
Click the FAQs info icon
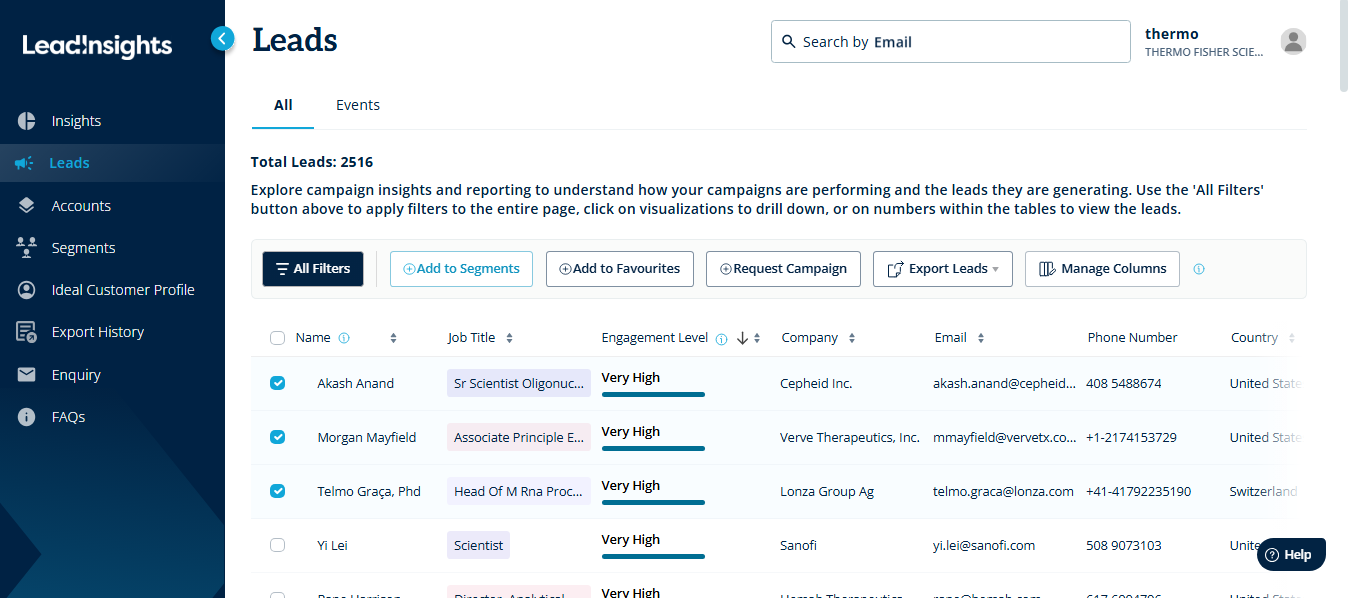pos(27,417)
